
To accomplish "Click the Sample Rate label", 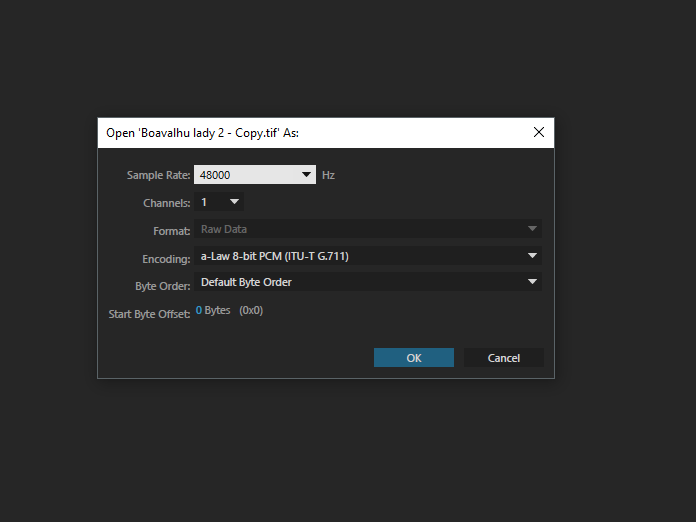I will tap(158, 175).
